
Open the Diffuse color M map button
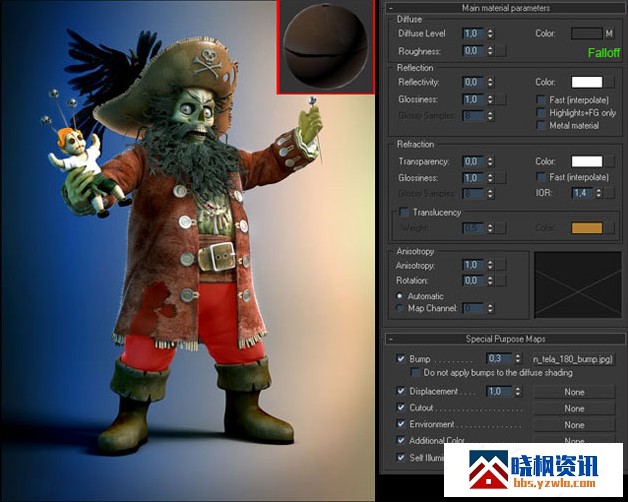point(609,33)
